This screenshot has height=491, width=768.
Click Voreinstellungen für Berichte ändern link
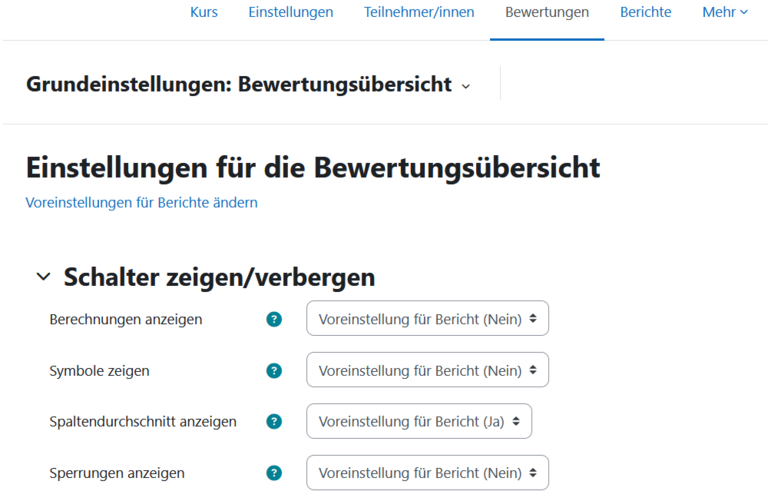coord(142,202)
